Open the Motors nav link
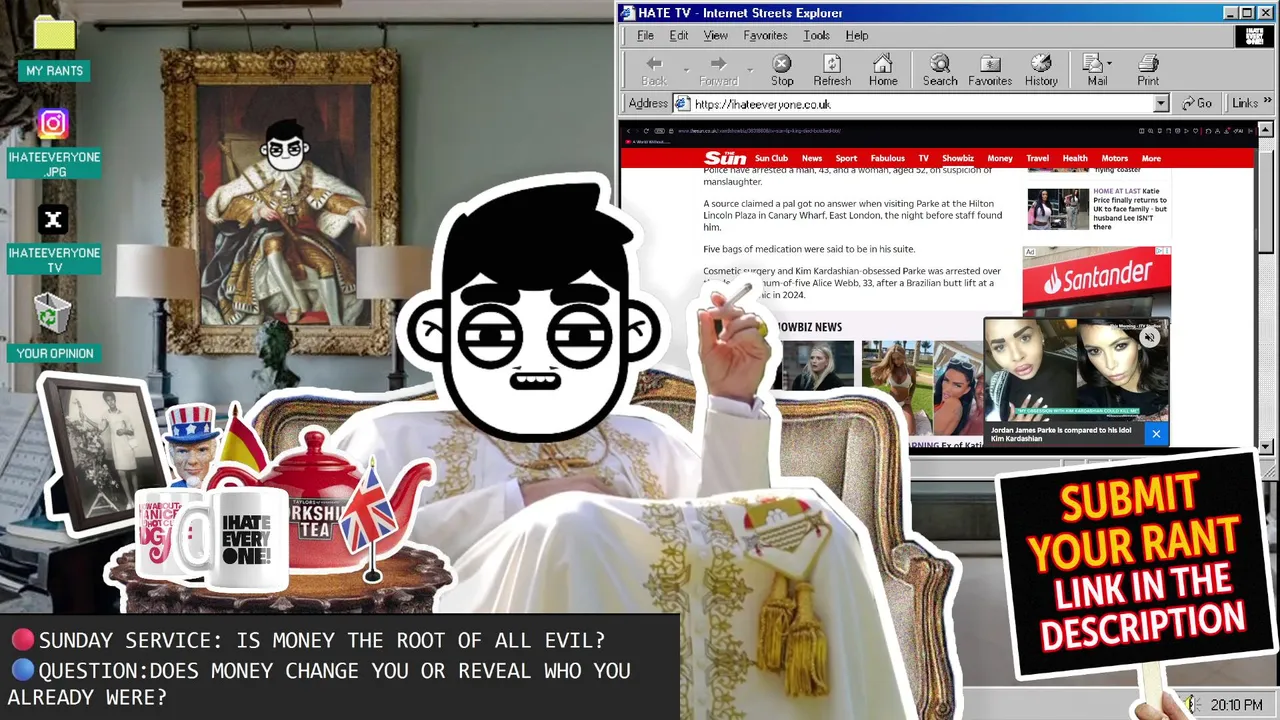 pyautogui.click(x=1115, y=158)
